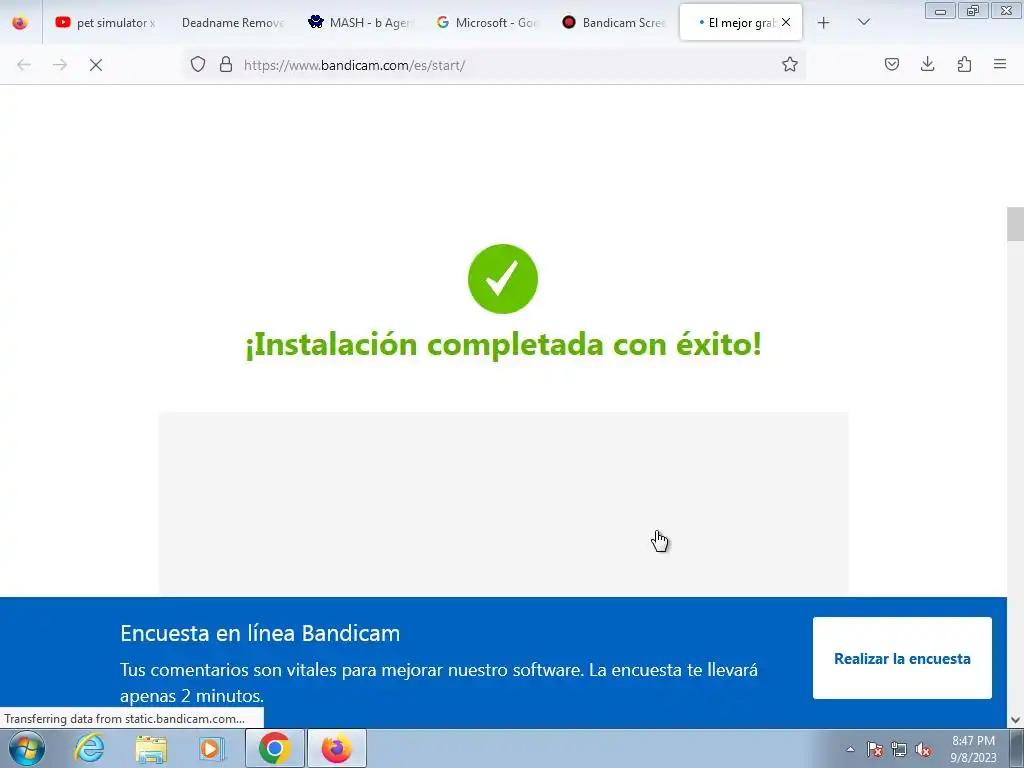
Task: Go forward using the forward arrow
Action: [x=60, y=65]
